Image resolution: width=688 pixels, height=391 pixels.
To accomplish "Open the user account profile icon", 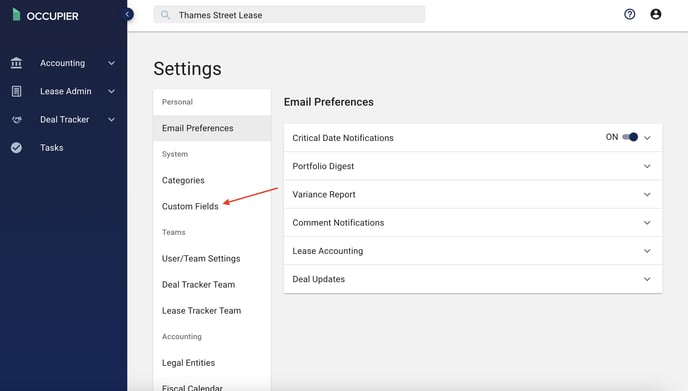I will [x=656, y=14].
